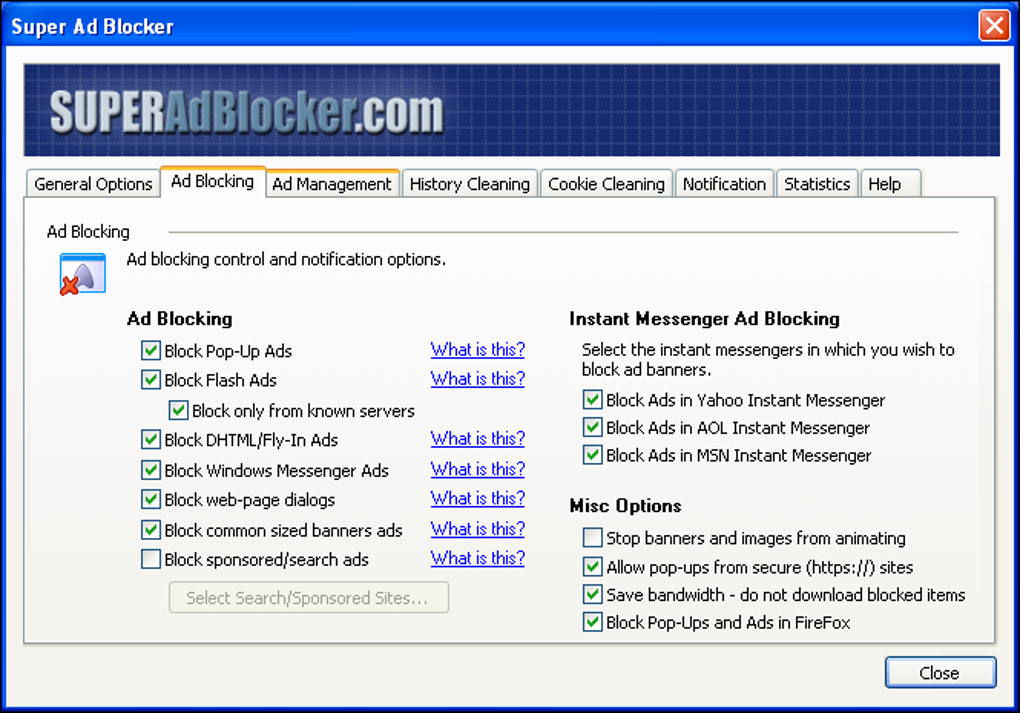Viewport: 1020px width, 713px height.
Task: Open 'What is this?' for Windows Messenger Ads
Action: [x=477, y=469]
